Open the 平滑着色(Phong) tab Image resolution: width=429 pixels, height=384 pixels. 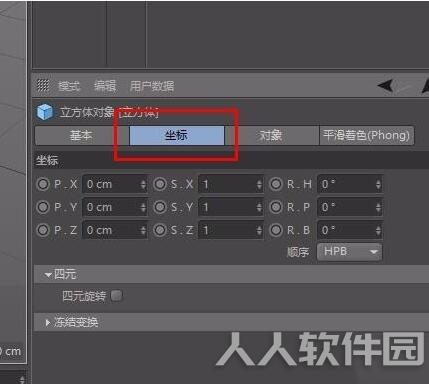[x=366, y=135]
